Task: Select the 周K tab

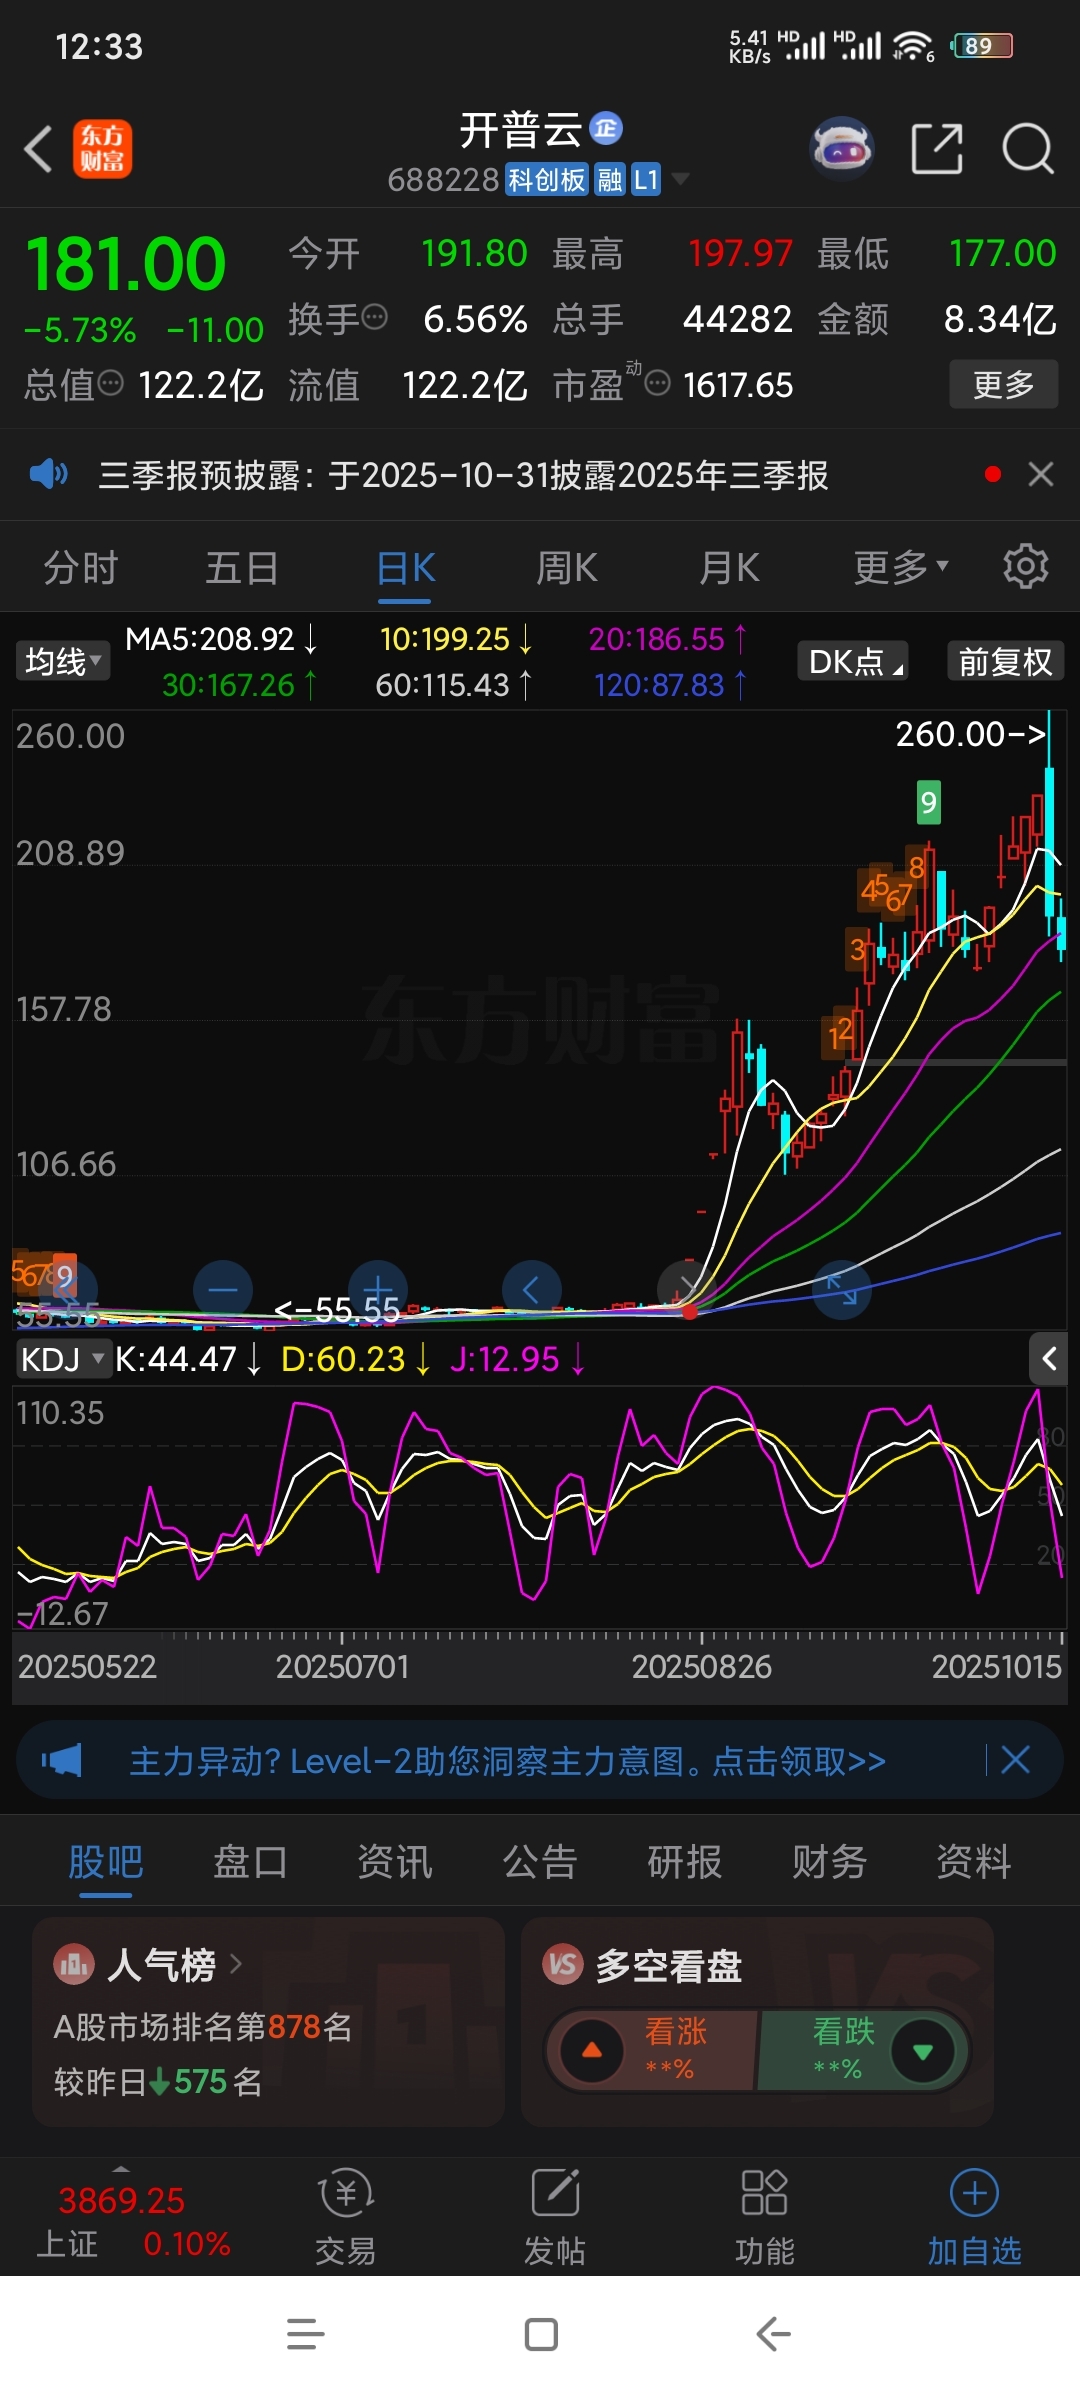Action: click(567, 567)
